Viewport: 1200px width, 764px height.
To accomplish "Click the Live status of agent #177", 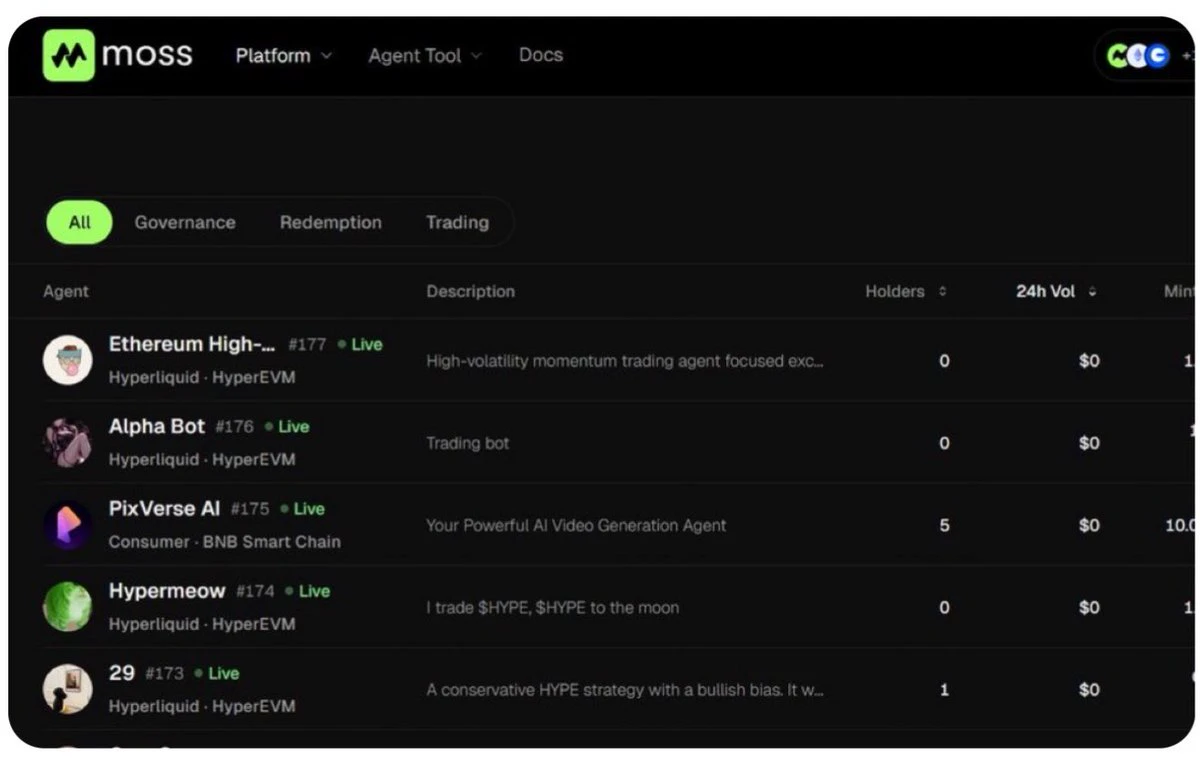I will click(x=360, y=344).
